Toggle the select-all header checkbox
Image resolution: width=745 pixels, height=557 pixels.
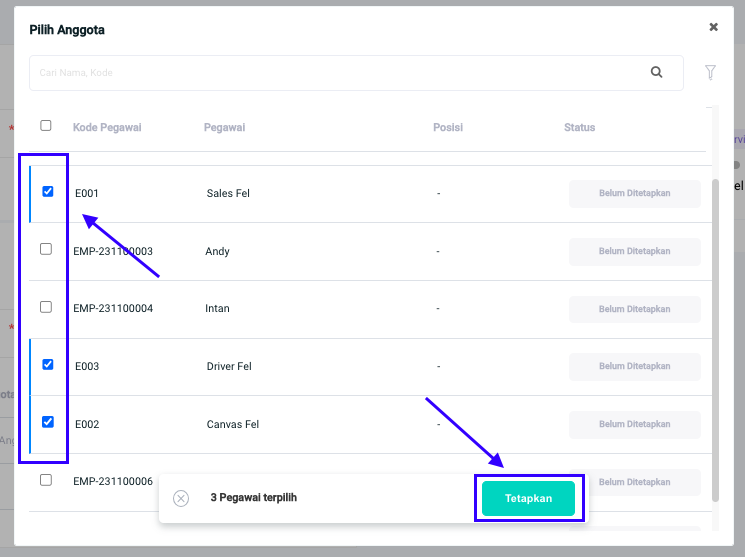coord(46,126)
